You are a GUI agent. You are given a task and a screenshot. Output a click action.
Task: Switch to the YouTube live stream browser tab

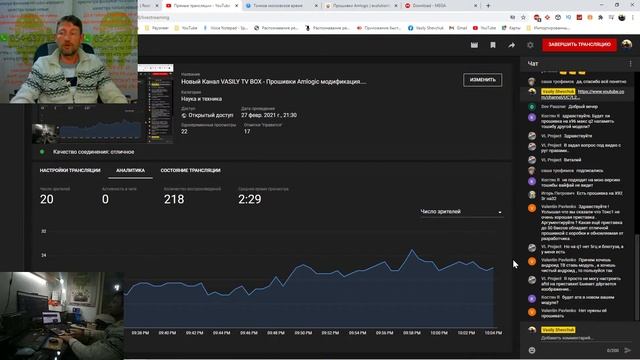pyautogui.click(x=201, y=6)
